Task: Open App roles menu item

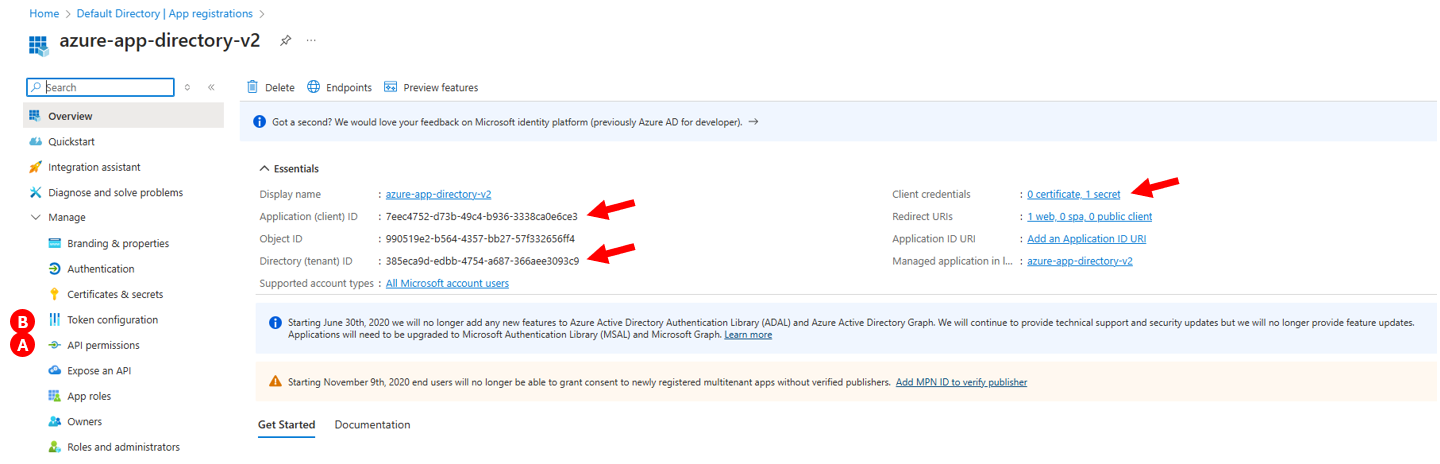Action: click(89, 396)
